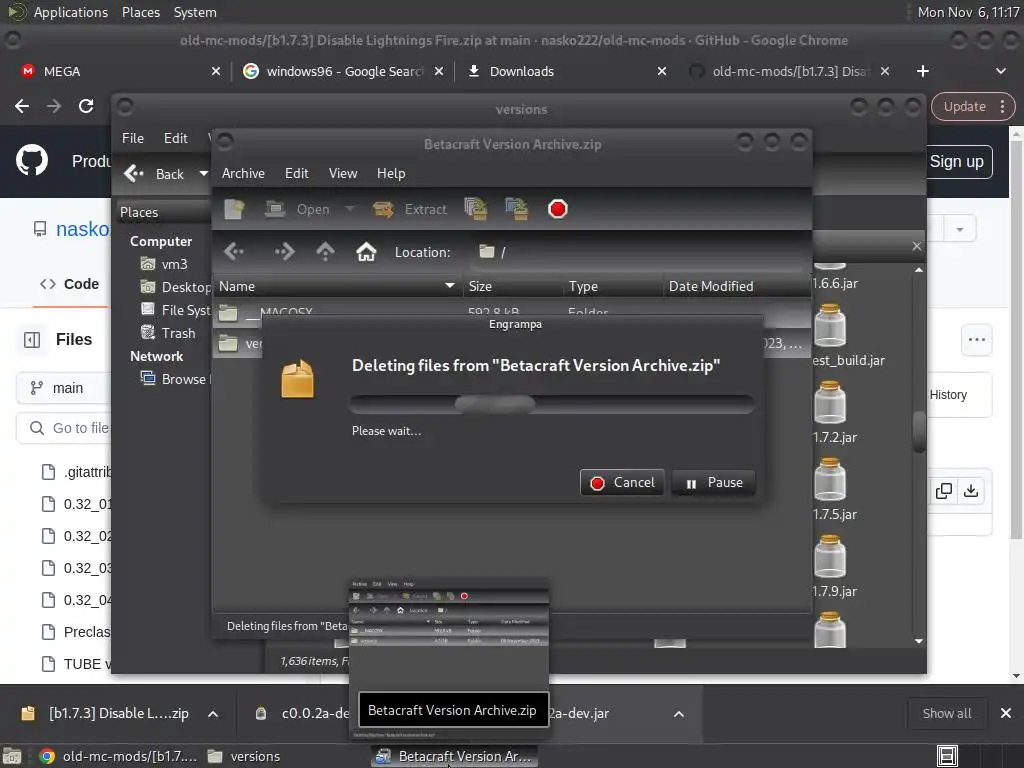
Task: Open a new Chrome tab
Action: [x=923, y=71]
